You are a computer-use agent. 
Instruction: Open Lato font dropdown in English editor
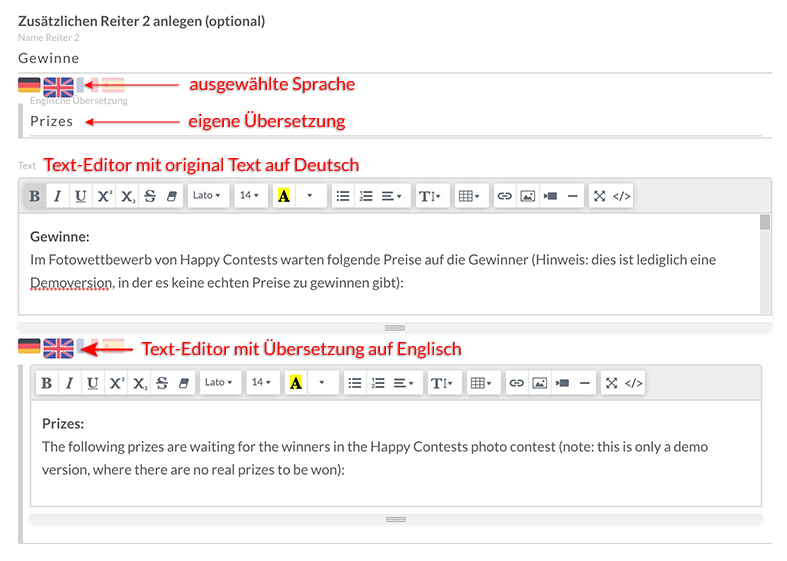click(219, 383)
